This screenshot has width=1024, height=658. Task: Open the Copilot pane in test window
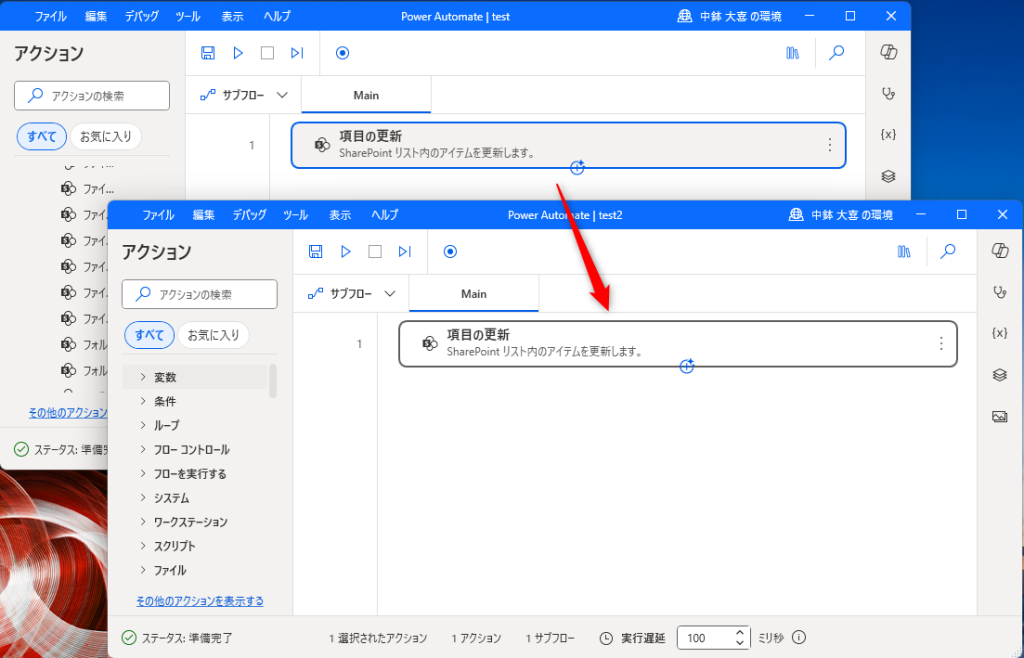(x=888, y=52)
